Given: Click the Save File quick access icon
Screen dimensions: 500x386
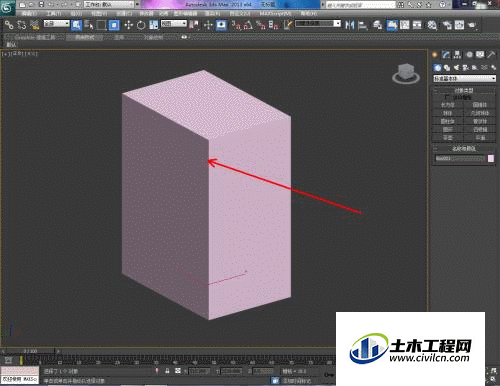Looking at the screenshot, I should click(41, 5).
